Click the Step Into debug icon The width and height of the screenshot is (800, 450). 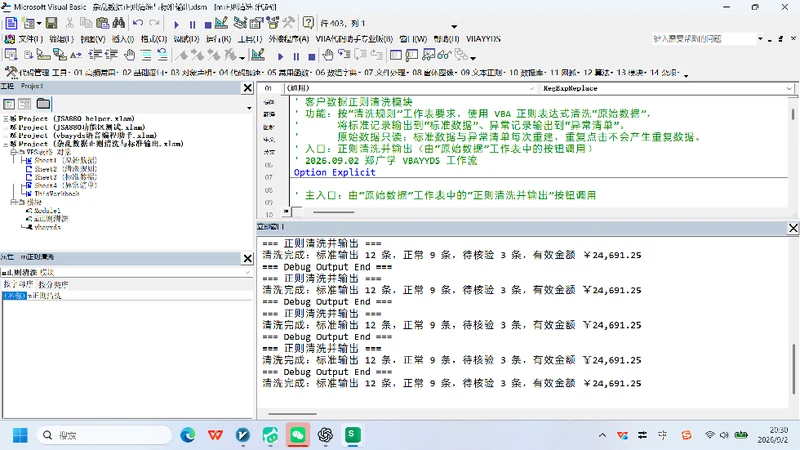coord(344,55)
